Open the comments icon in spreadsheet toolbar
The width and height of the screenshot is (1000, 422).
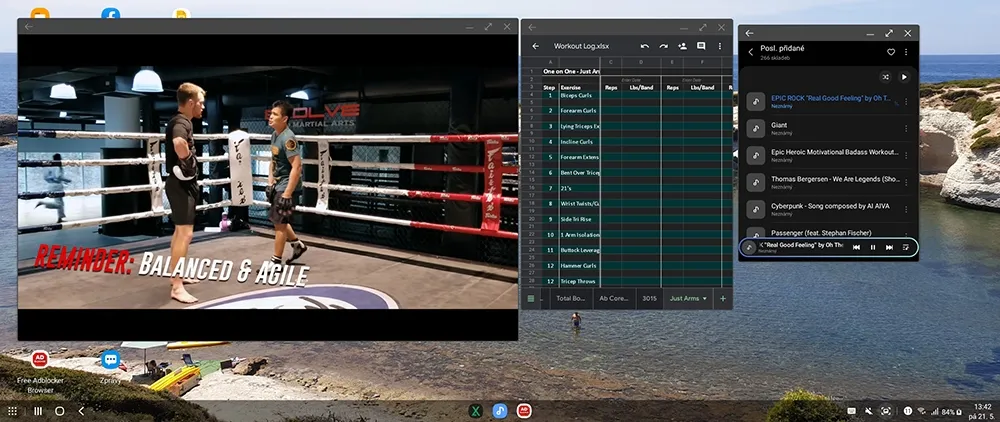click(x=701, y=46)
